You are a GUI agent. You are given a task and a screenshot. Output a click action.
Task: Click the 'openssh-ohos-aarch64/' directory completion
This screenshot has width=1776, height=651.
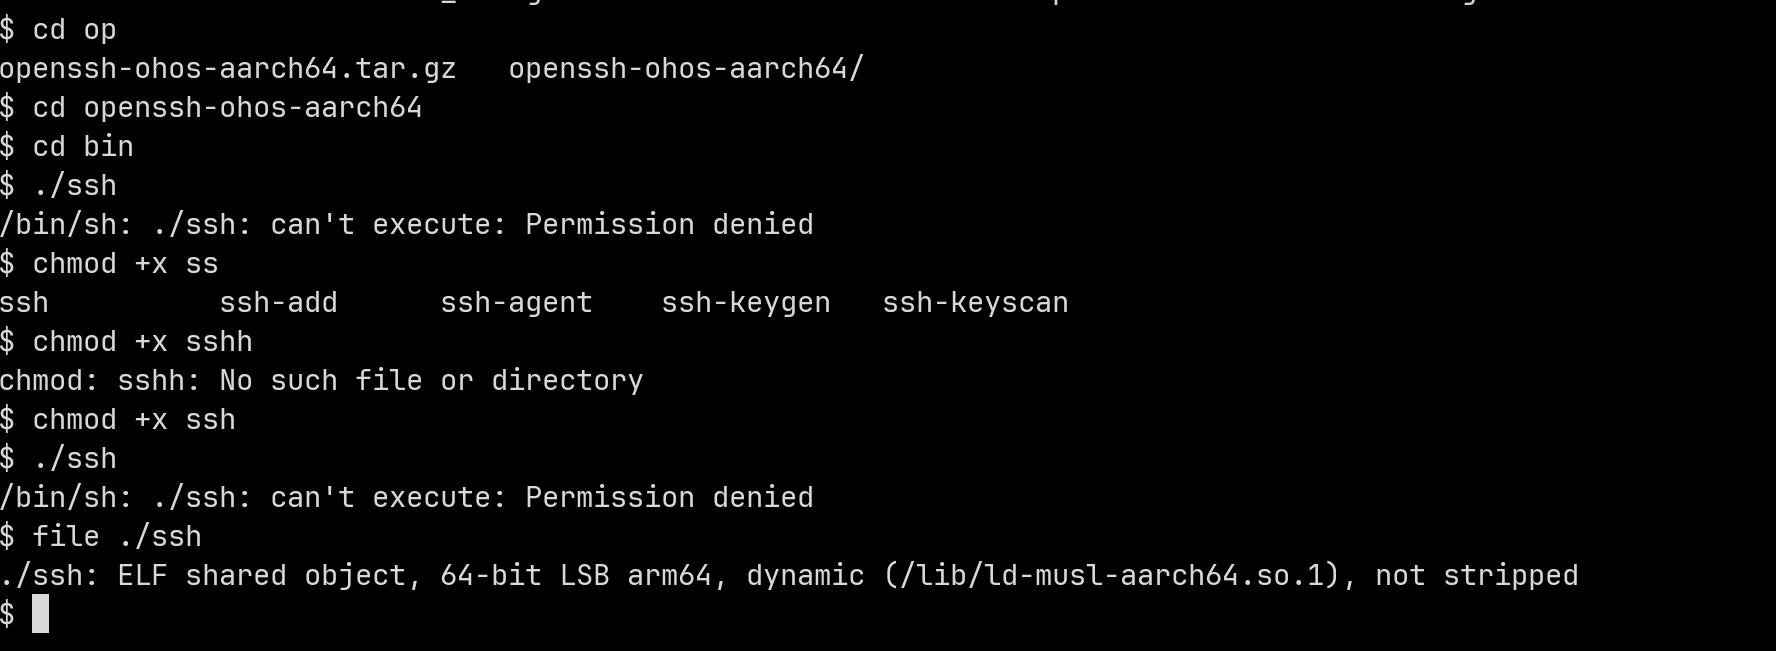[686, 69]
